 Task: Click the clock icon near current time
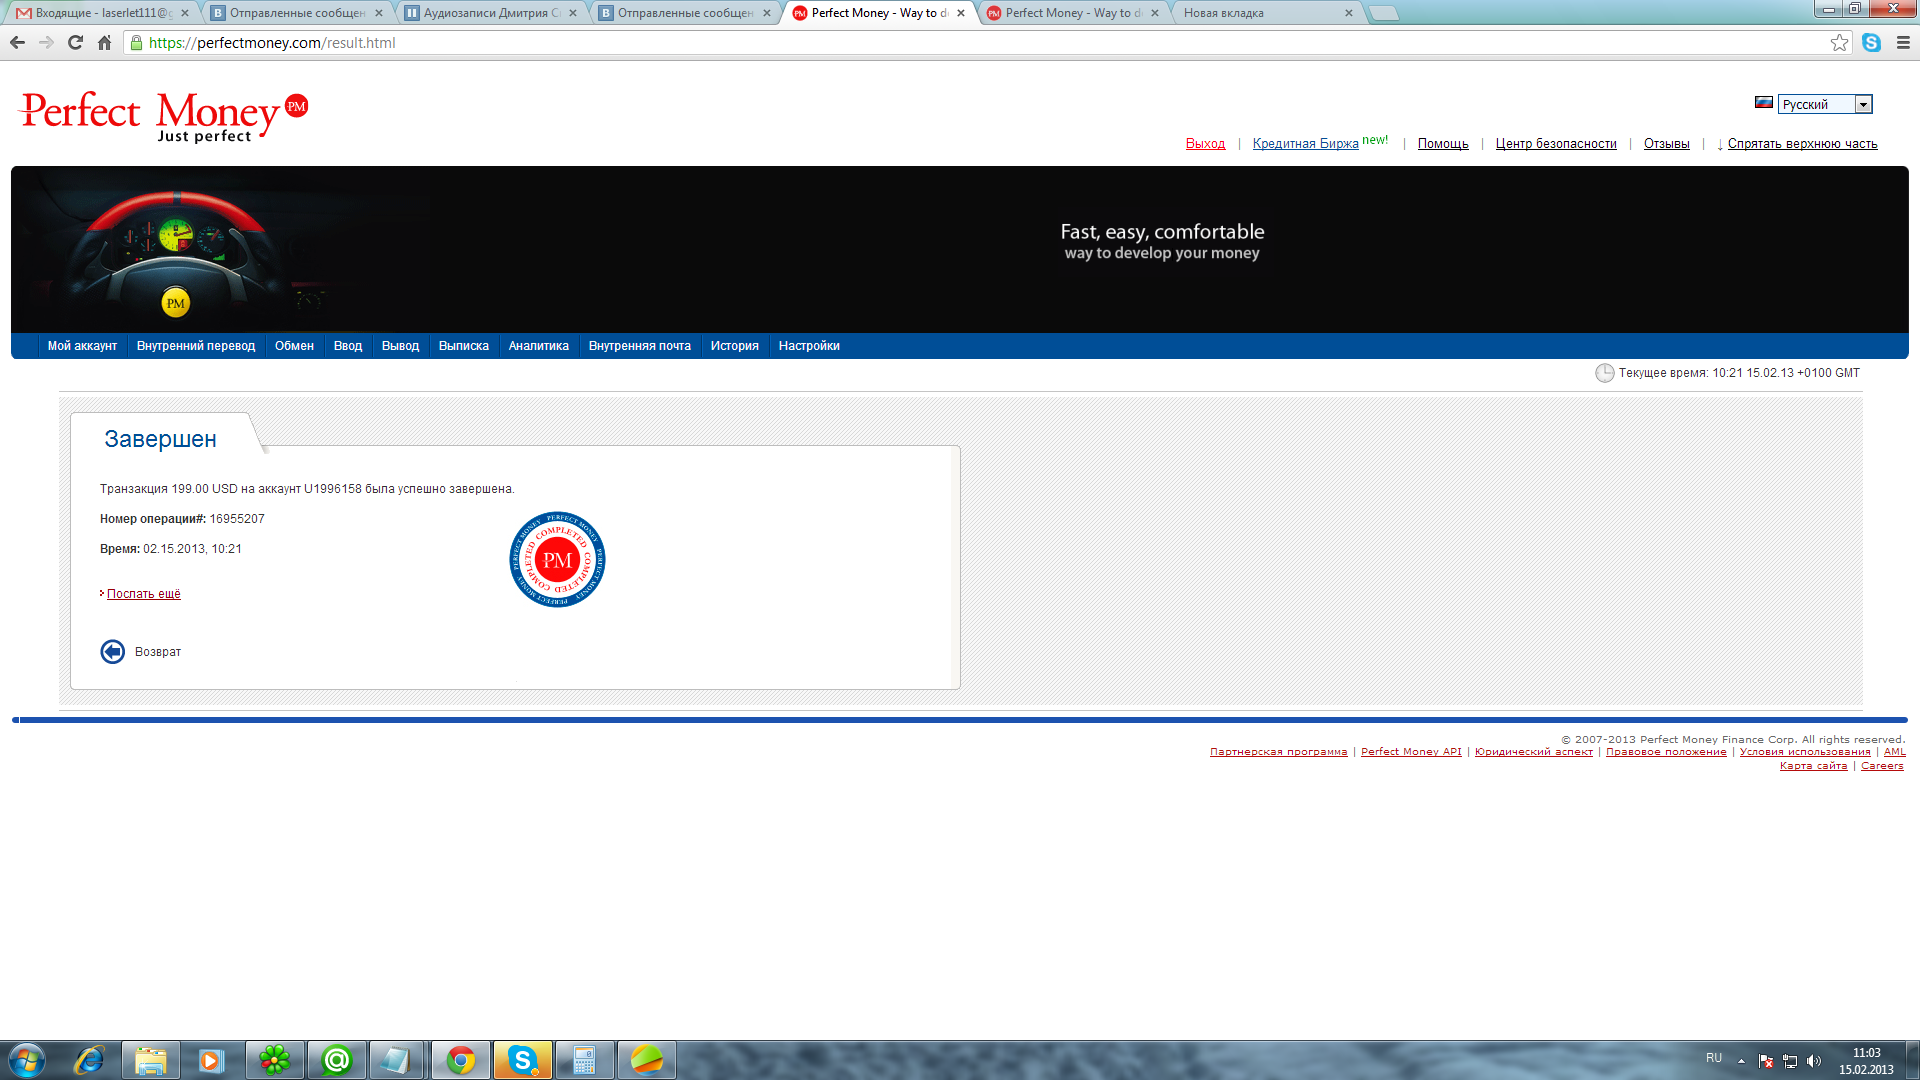coord(1604,373)
